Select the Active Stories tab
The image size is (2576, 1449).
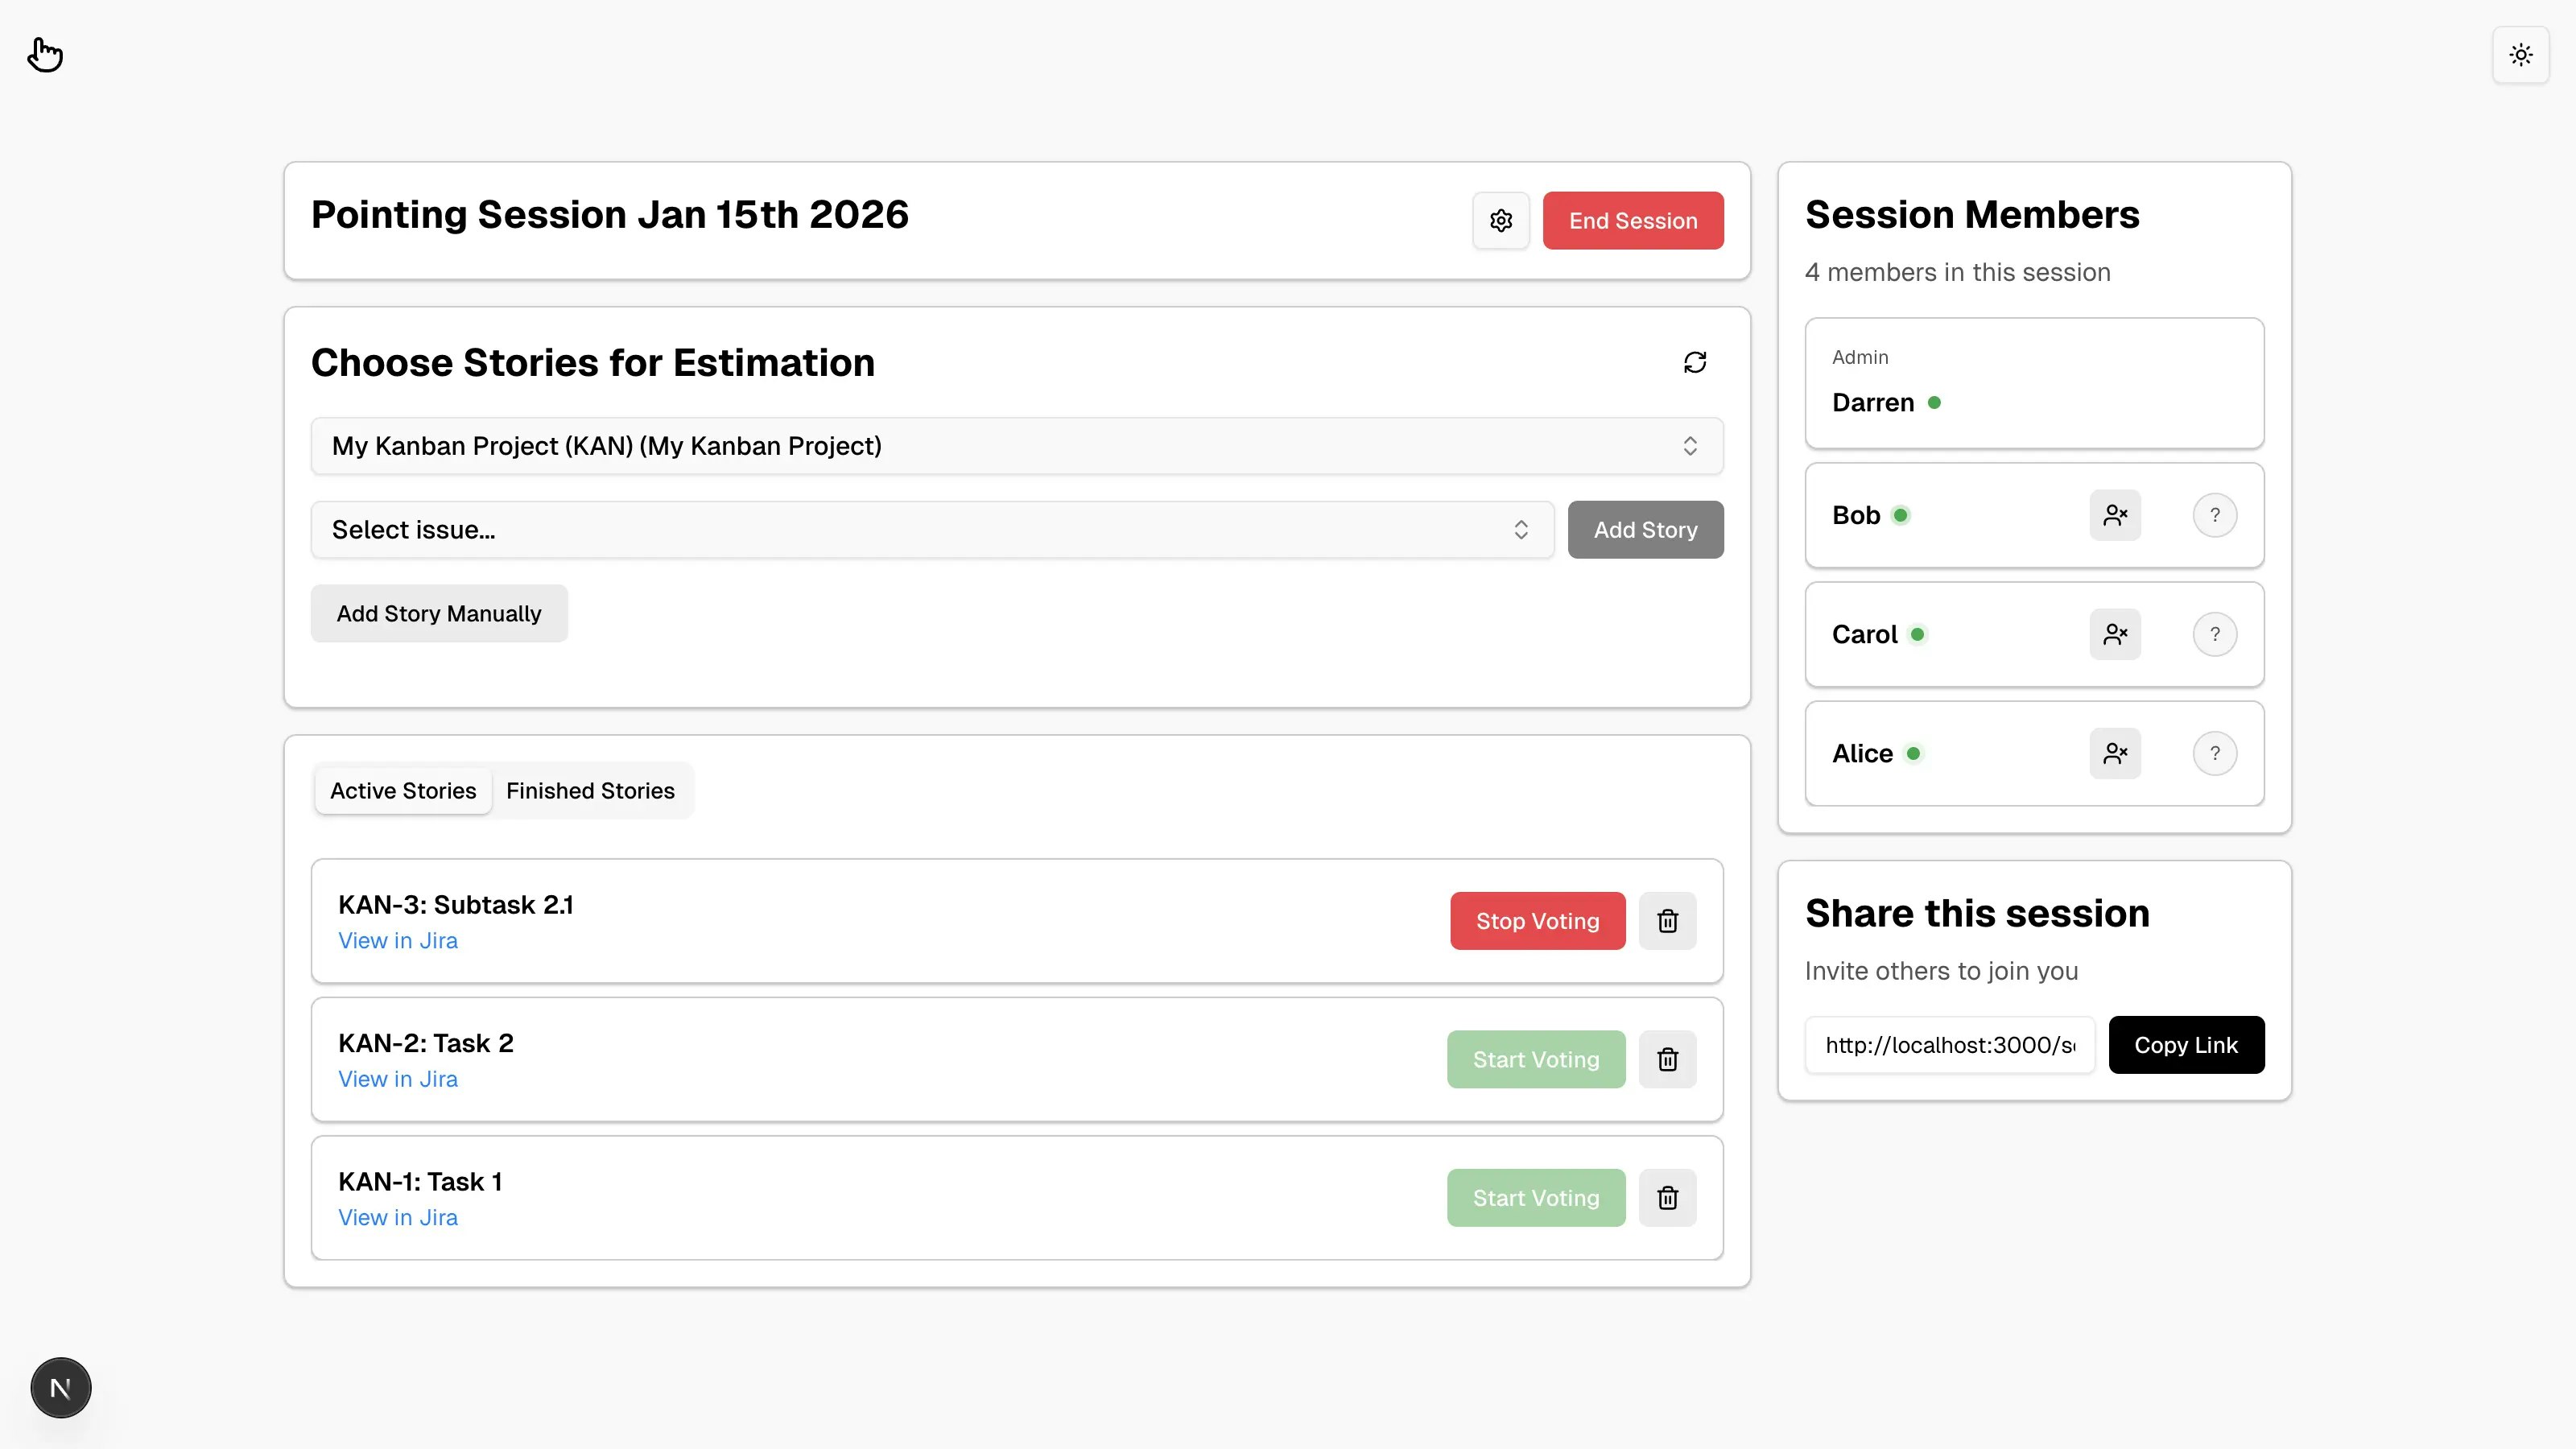(x=403, y=790)
